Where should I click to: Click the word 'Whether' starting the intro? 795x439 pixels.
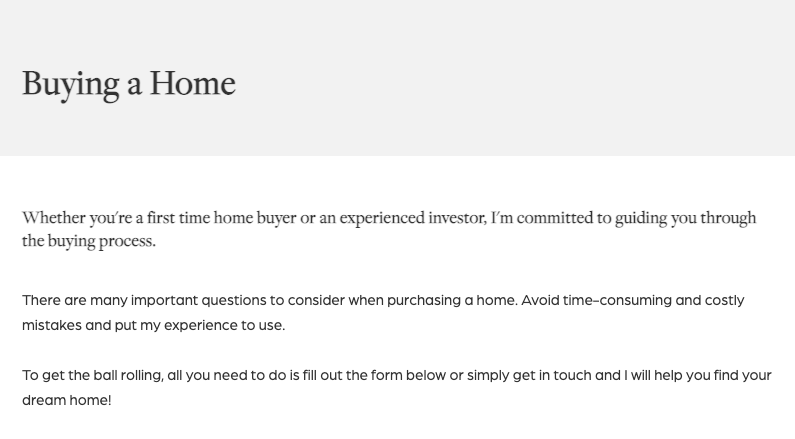pyautogui.click(x=54, y=218)
